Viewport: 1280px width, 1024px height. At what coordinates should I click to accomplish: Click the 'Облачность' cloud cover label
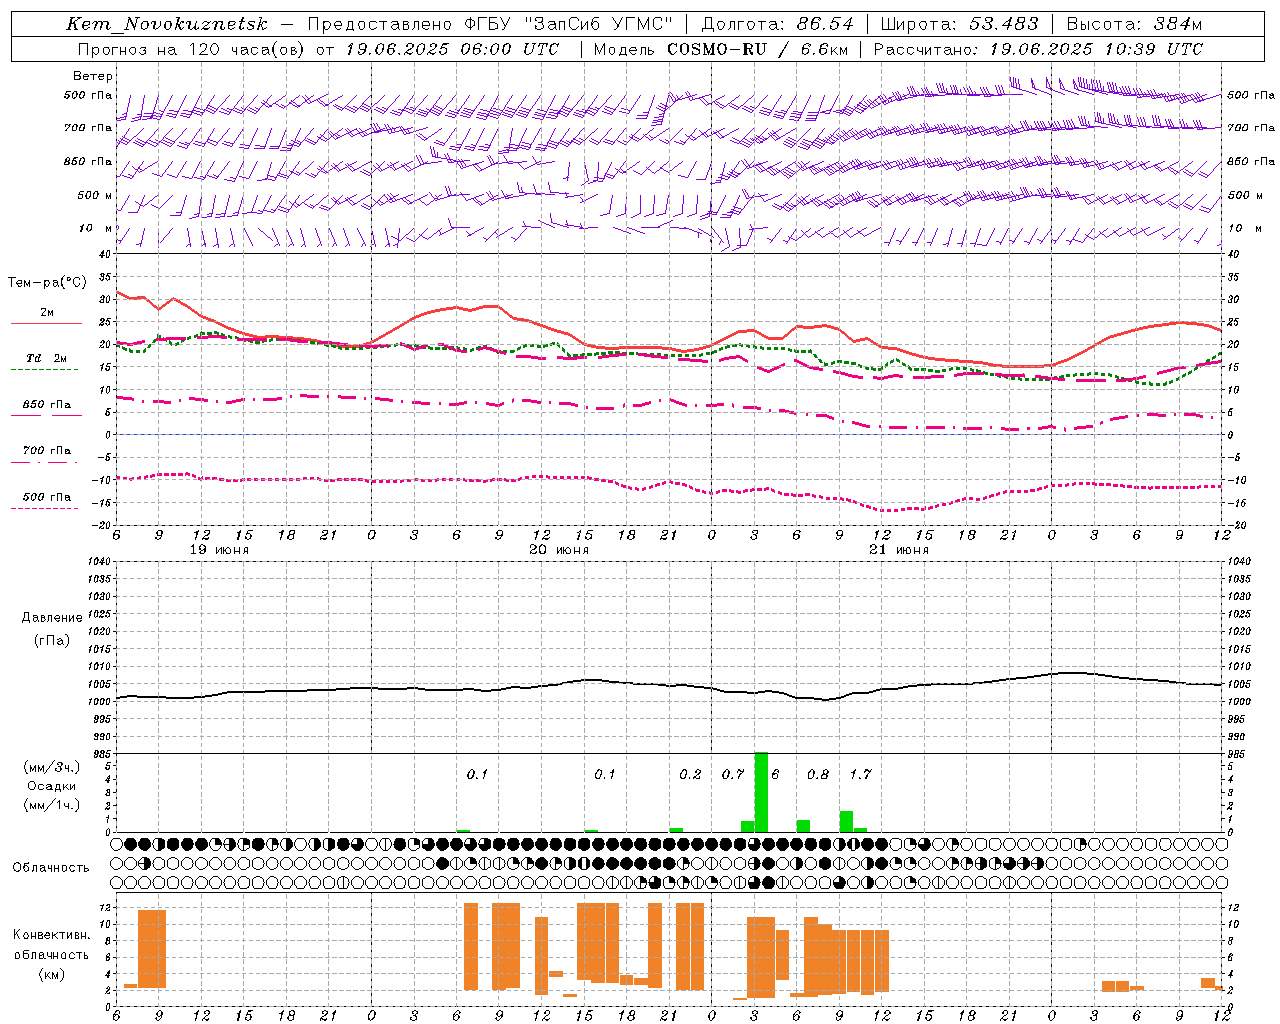pyautogui.click(x=51, y=868)
